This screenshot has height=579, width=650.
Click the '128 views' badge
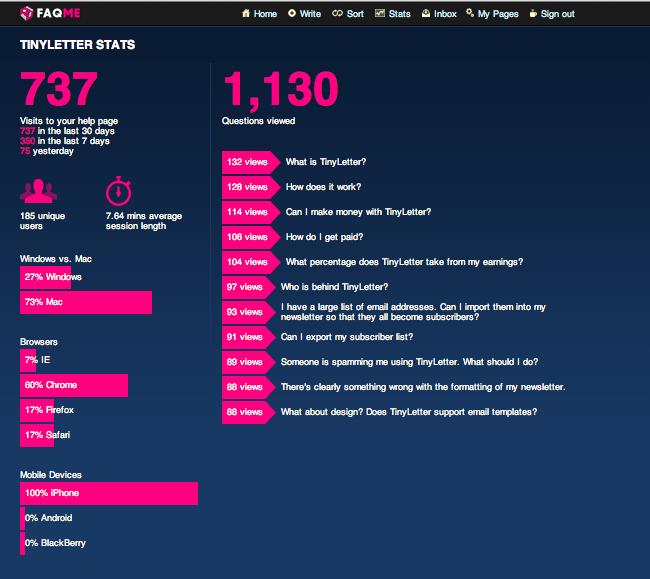pos(251,187)
